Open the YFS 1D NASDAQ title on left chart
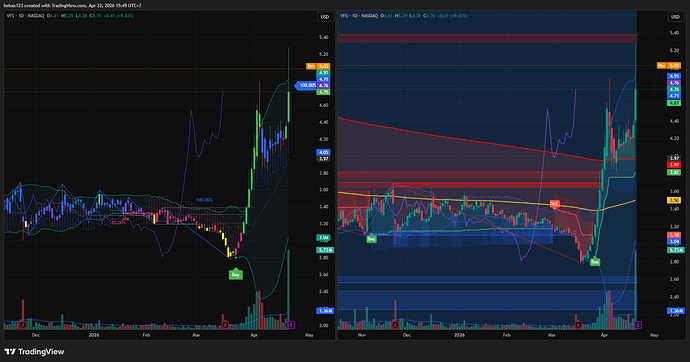690x362 pixels. click(25, 16)
